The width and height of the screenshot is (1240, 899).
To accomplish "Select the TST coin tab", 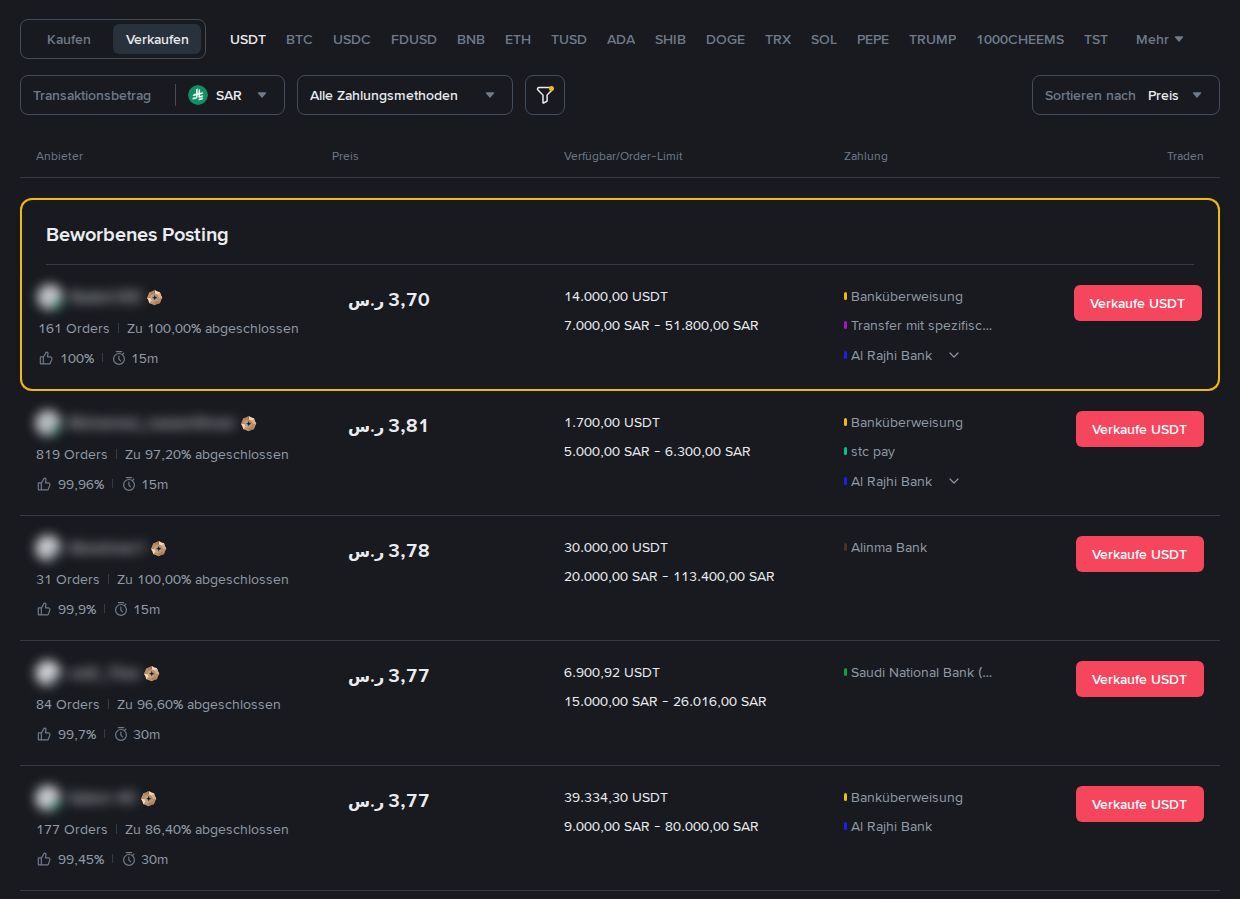I will point(1096,39).
